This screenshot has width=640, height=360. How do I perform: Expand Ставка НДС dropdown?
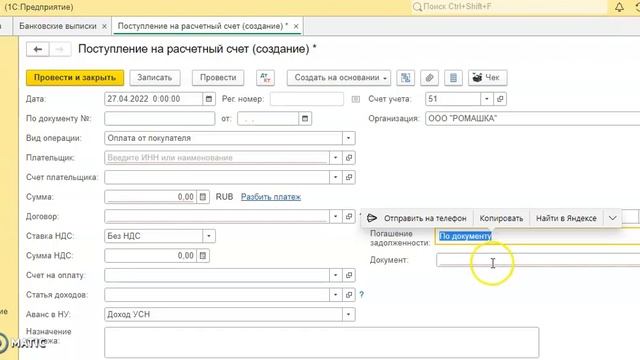click(x=209, y=236)
